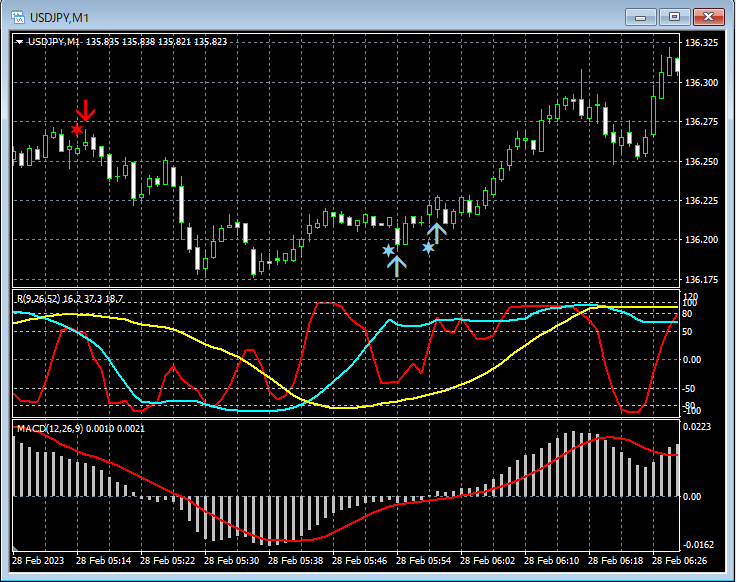Click the 136.225 price scale value

(702, 201)
